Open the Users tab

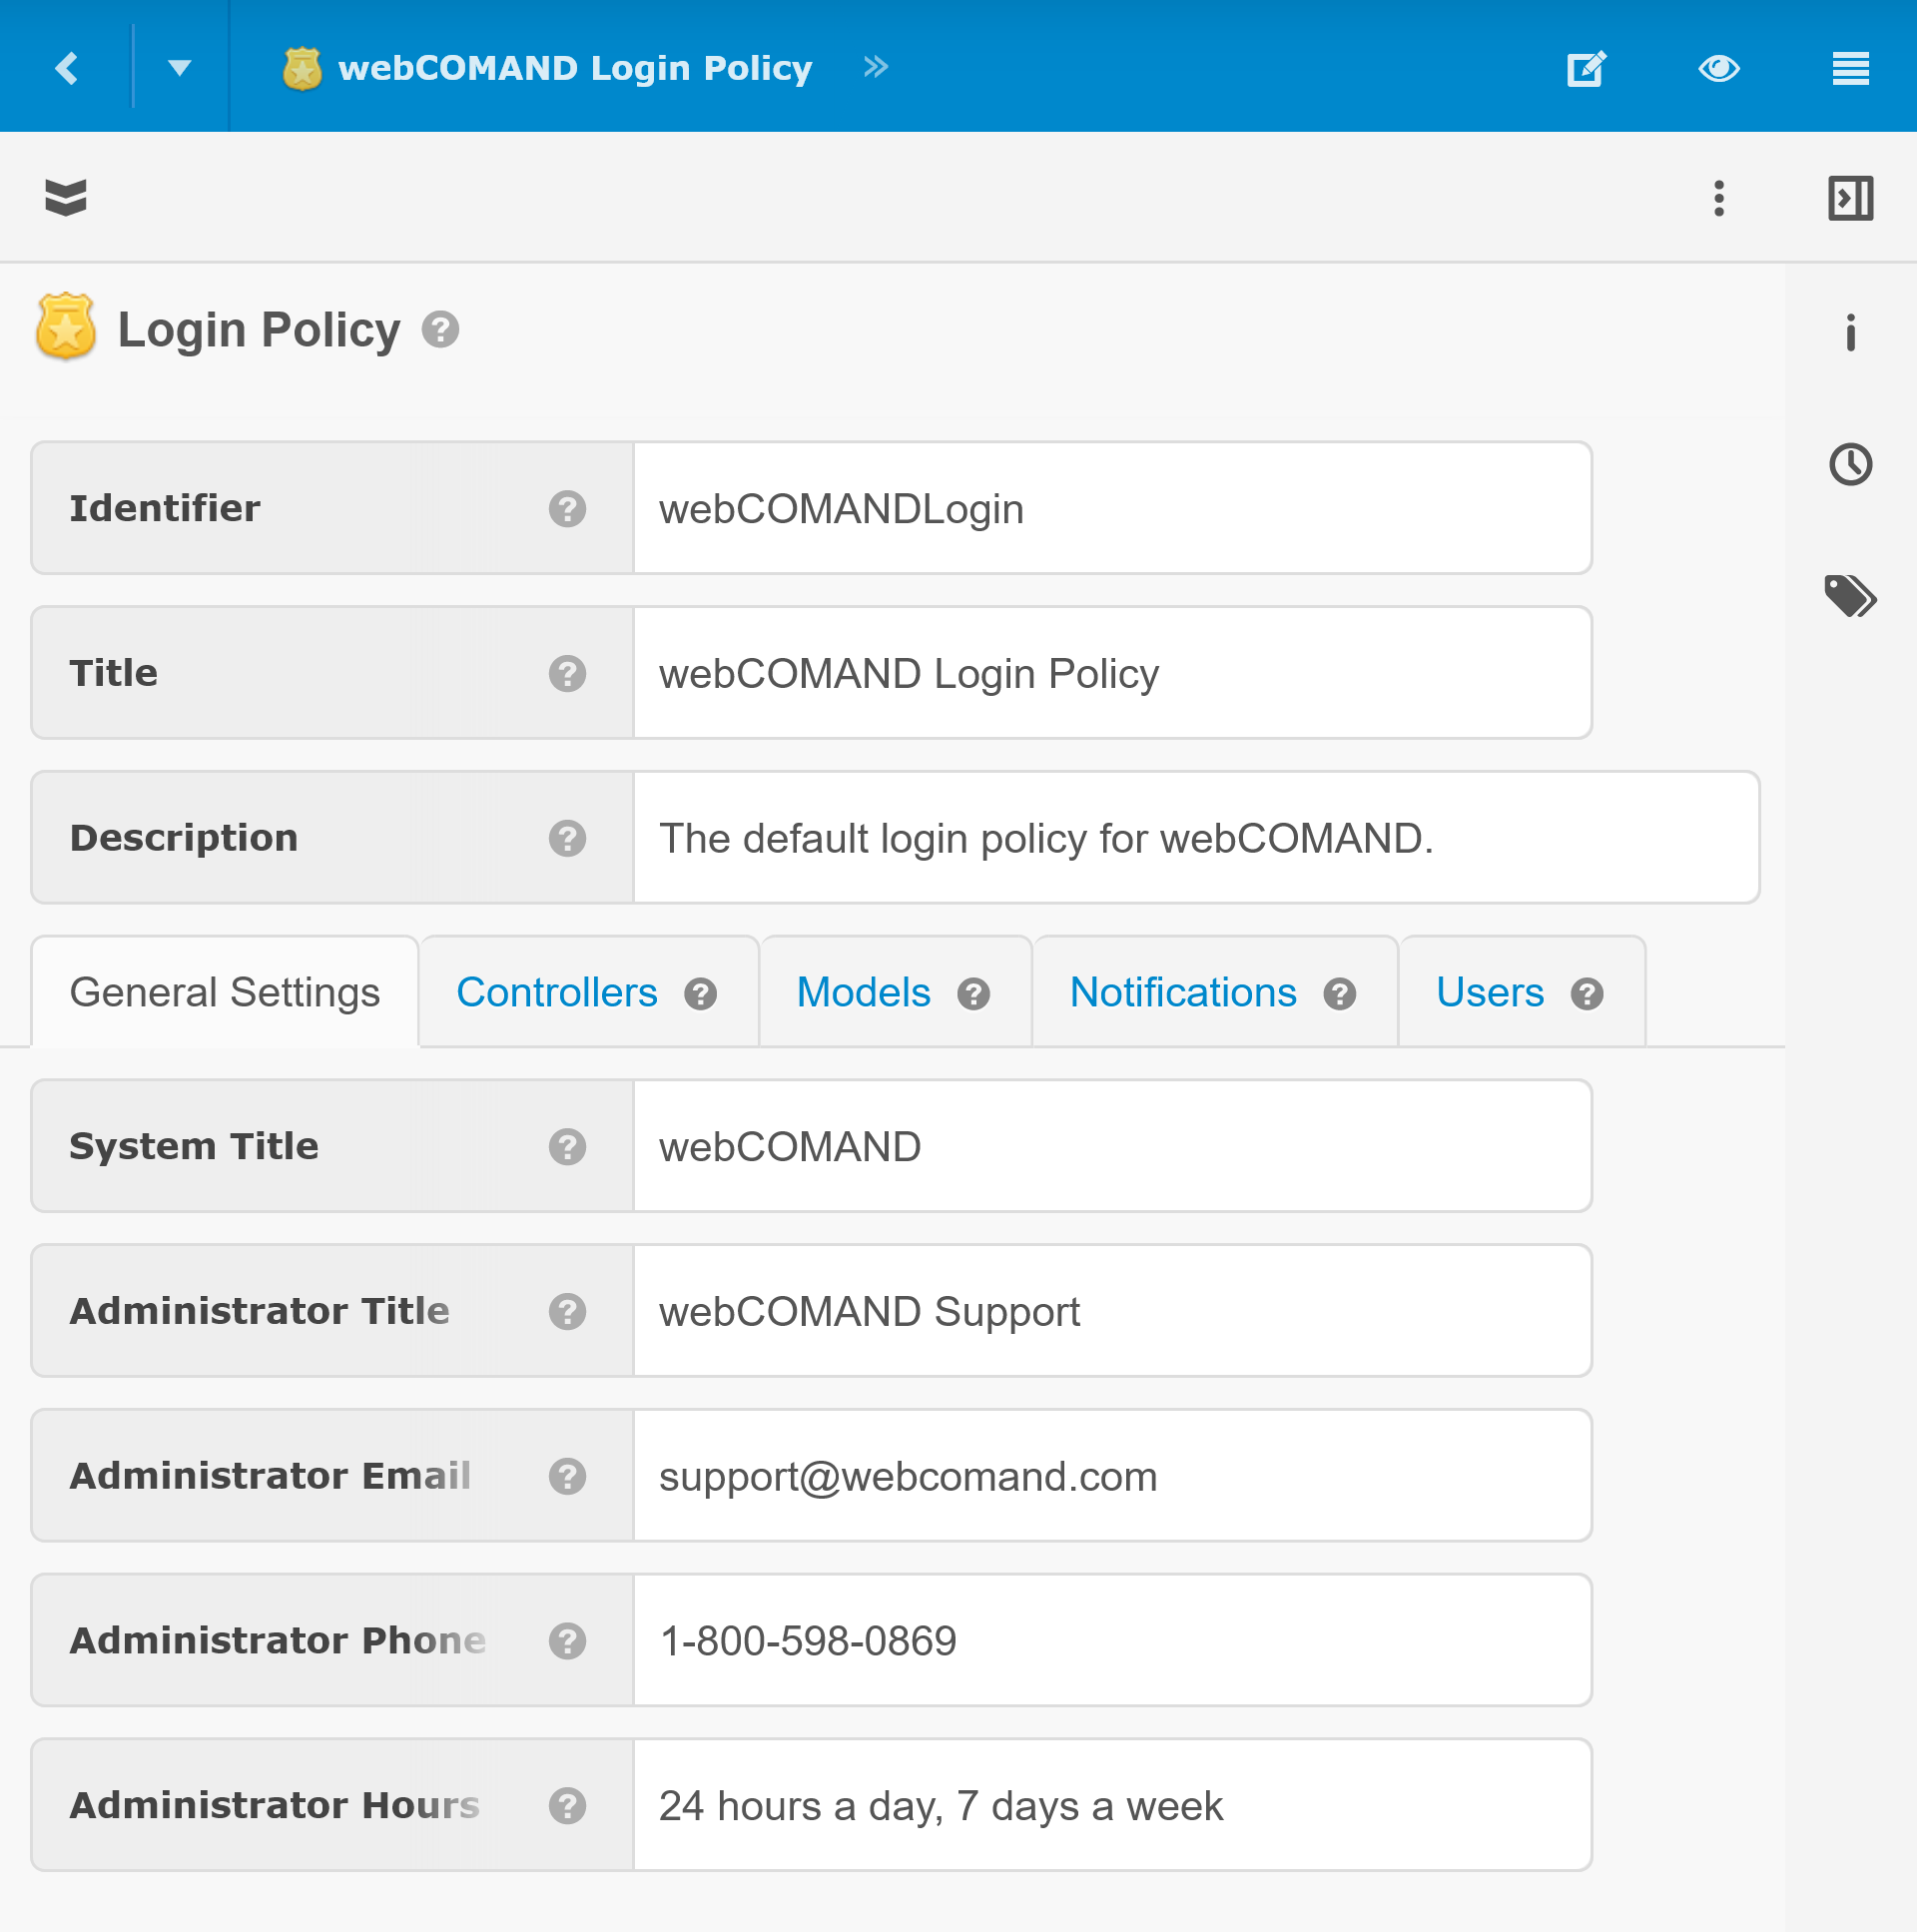tap(1489, 992)
